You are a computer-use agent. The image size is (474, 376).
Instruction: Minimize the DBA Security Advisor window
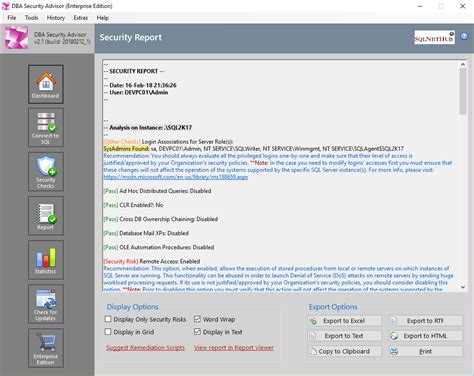pyautogui.click(x=420, y=6)
